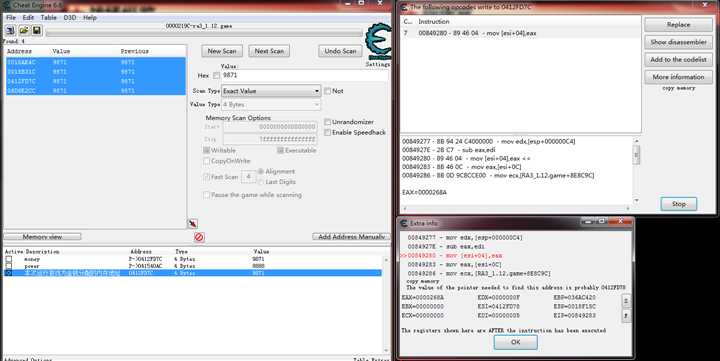Click the open folder toolbar icon
The image size is (720, 361).
[x=24, y=31]
